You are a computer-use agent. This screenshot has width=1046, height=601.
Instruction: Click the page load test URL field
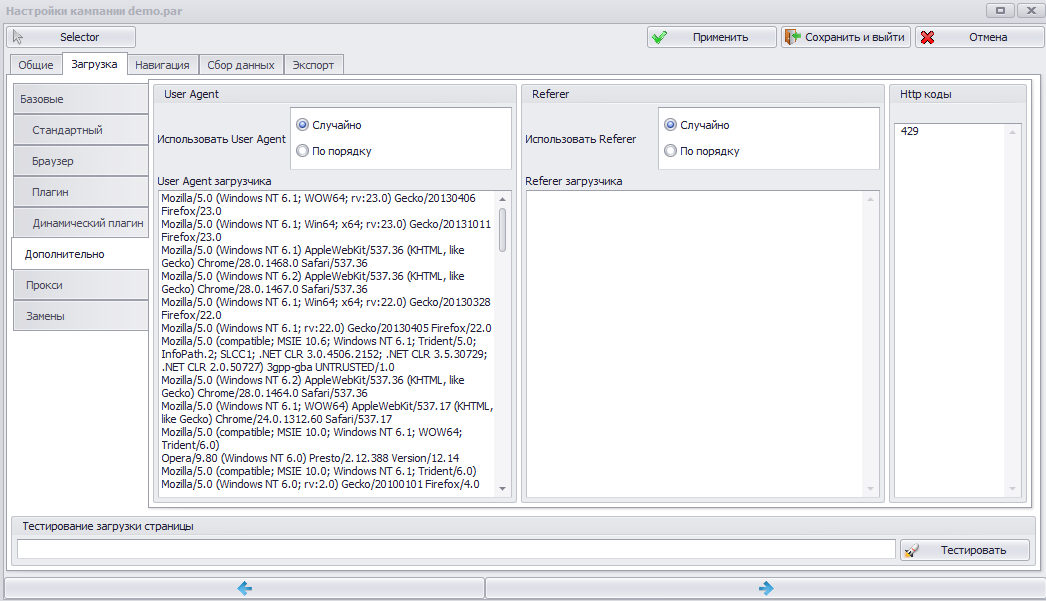(456, 549)
